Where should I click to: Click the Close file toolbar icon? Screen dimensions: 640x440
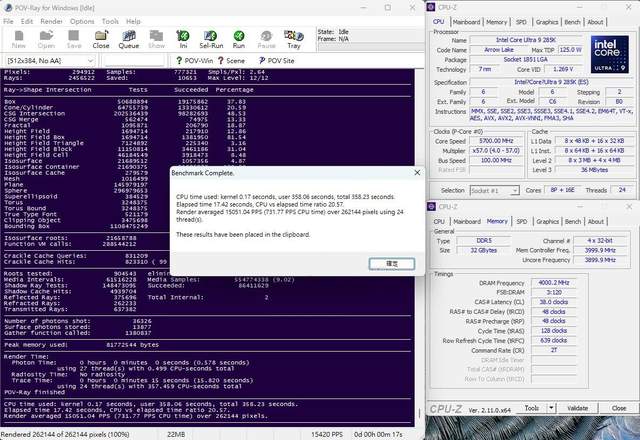[x=101, y=40]
